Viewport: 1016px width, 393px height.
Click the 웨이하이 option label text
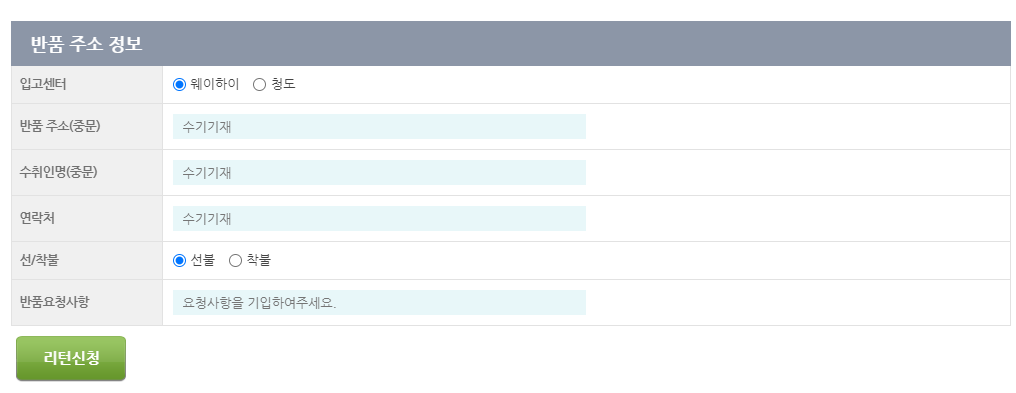click(214, 84)
